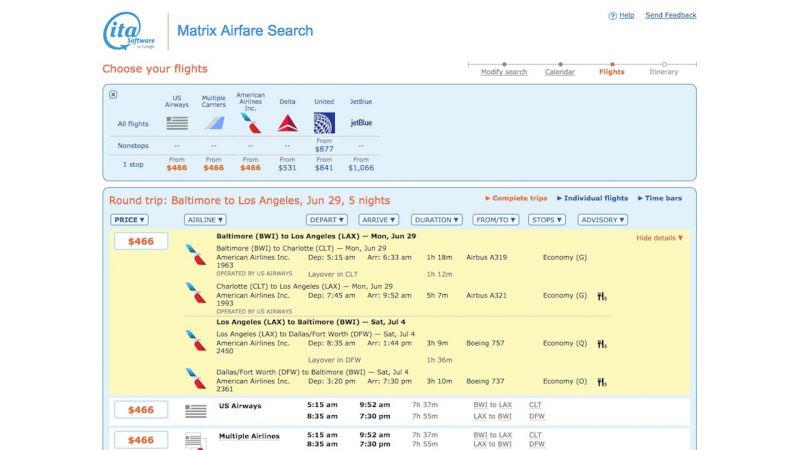Click the American Airlines logo in matrix
This screenshot has width=800, height=450.
pyautogui.click(x=250, y=123)
